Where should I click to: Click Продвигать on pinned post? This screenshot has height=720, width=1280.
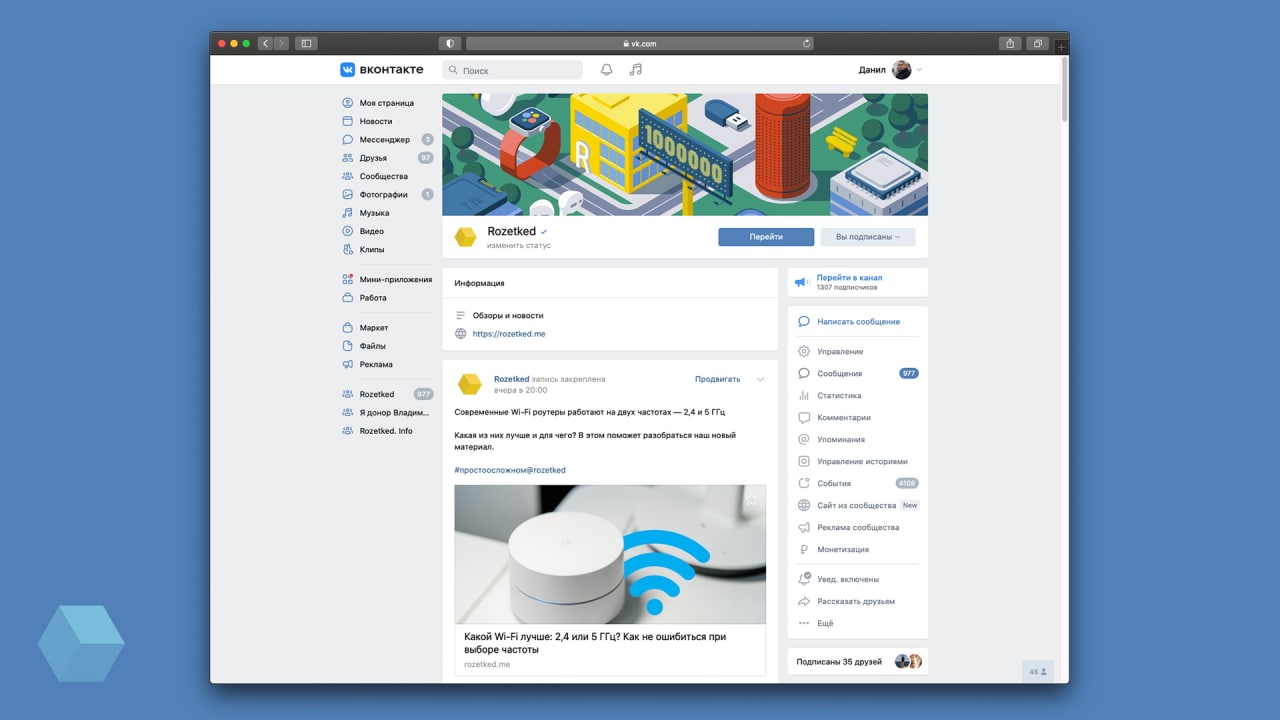(x=718, y=379)
